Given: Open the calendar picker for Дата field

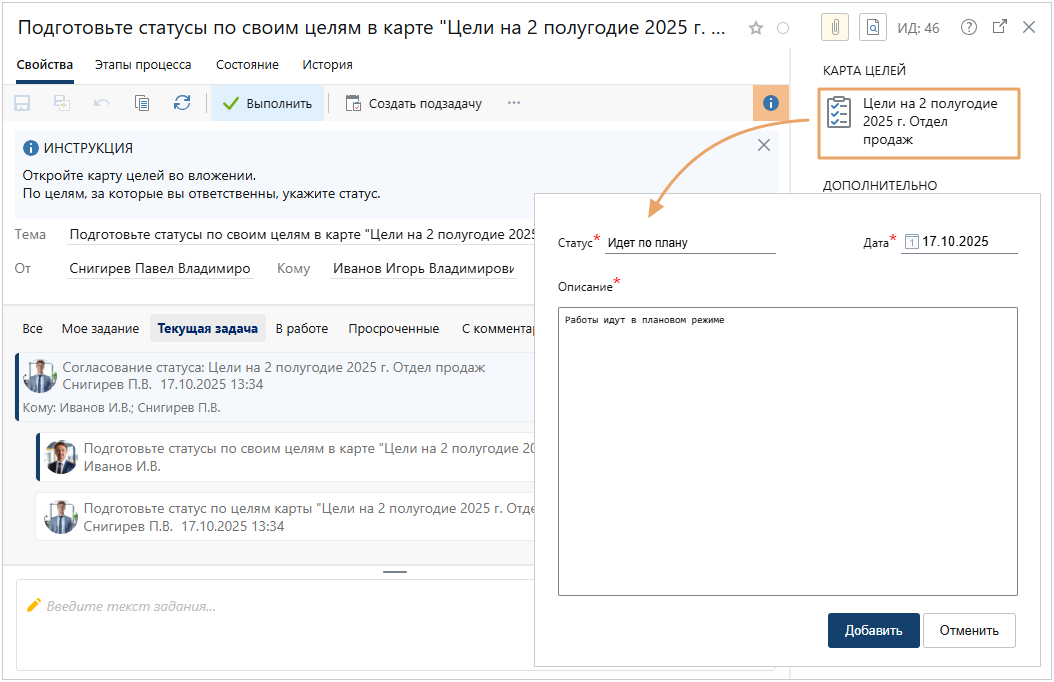Looking at the screenshot, I should 911,242.
